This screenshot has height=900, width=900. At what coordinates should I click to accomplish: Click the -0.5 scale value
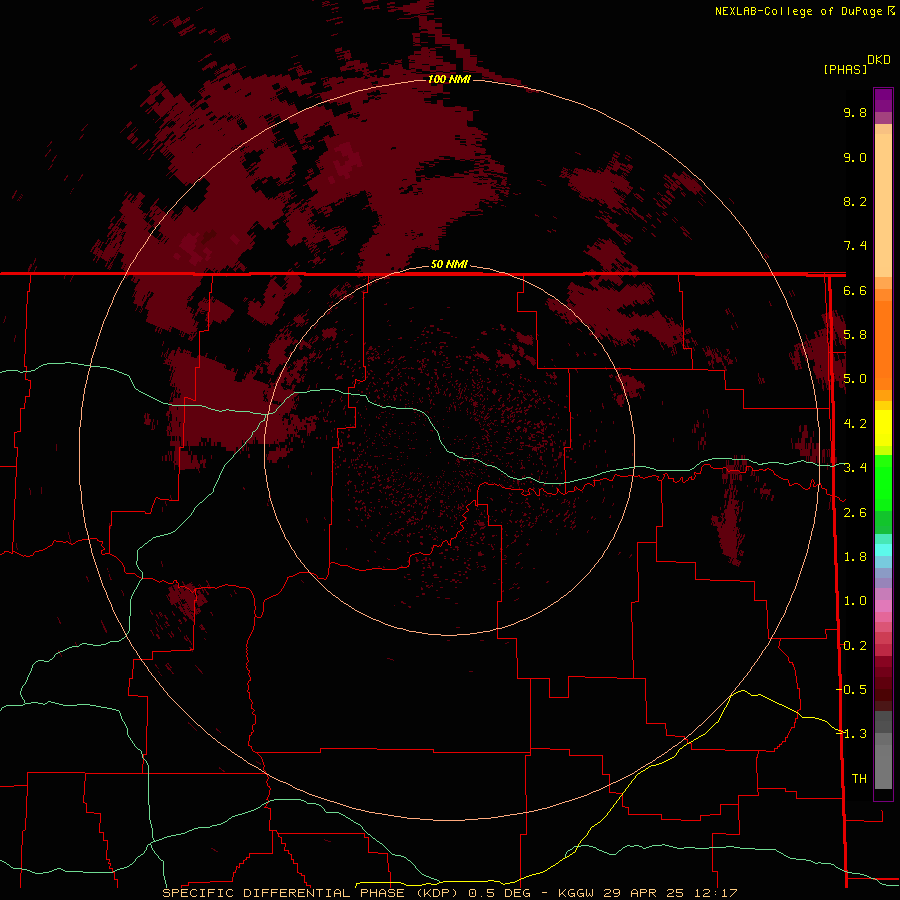[x=851, y=690]
